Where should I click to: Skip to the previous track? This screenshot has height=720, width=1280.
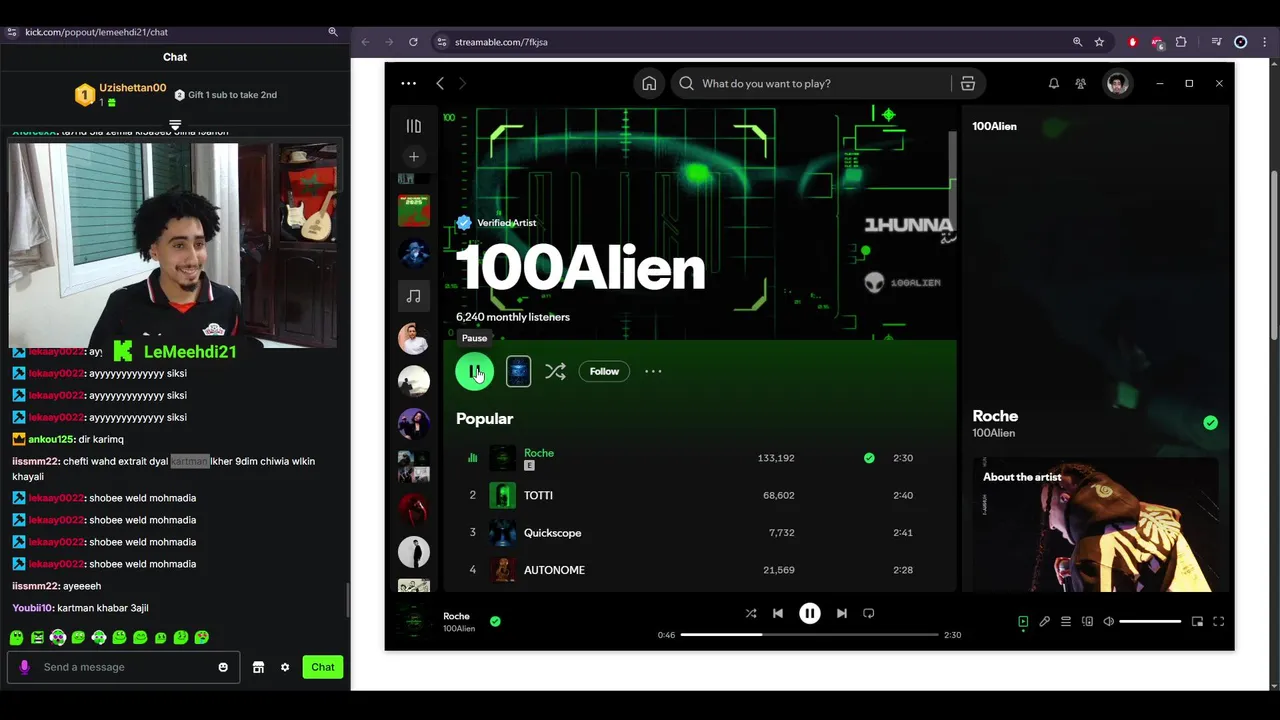778,614
